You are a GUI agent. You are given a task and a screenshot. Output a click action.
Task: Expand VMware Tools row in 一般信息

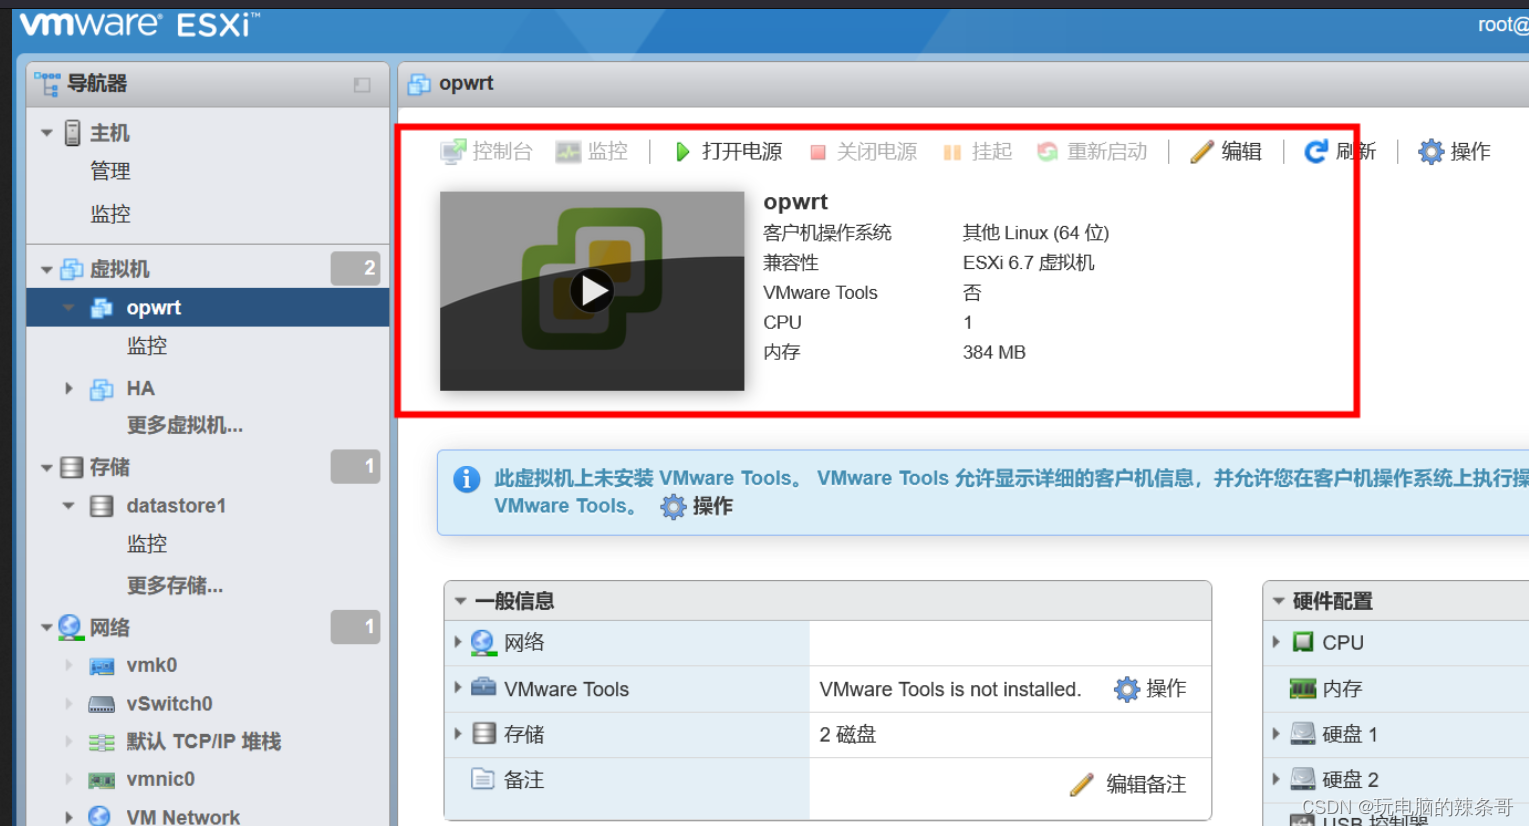point(458,688)
